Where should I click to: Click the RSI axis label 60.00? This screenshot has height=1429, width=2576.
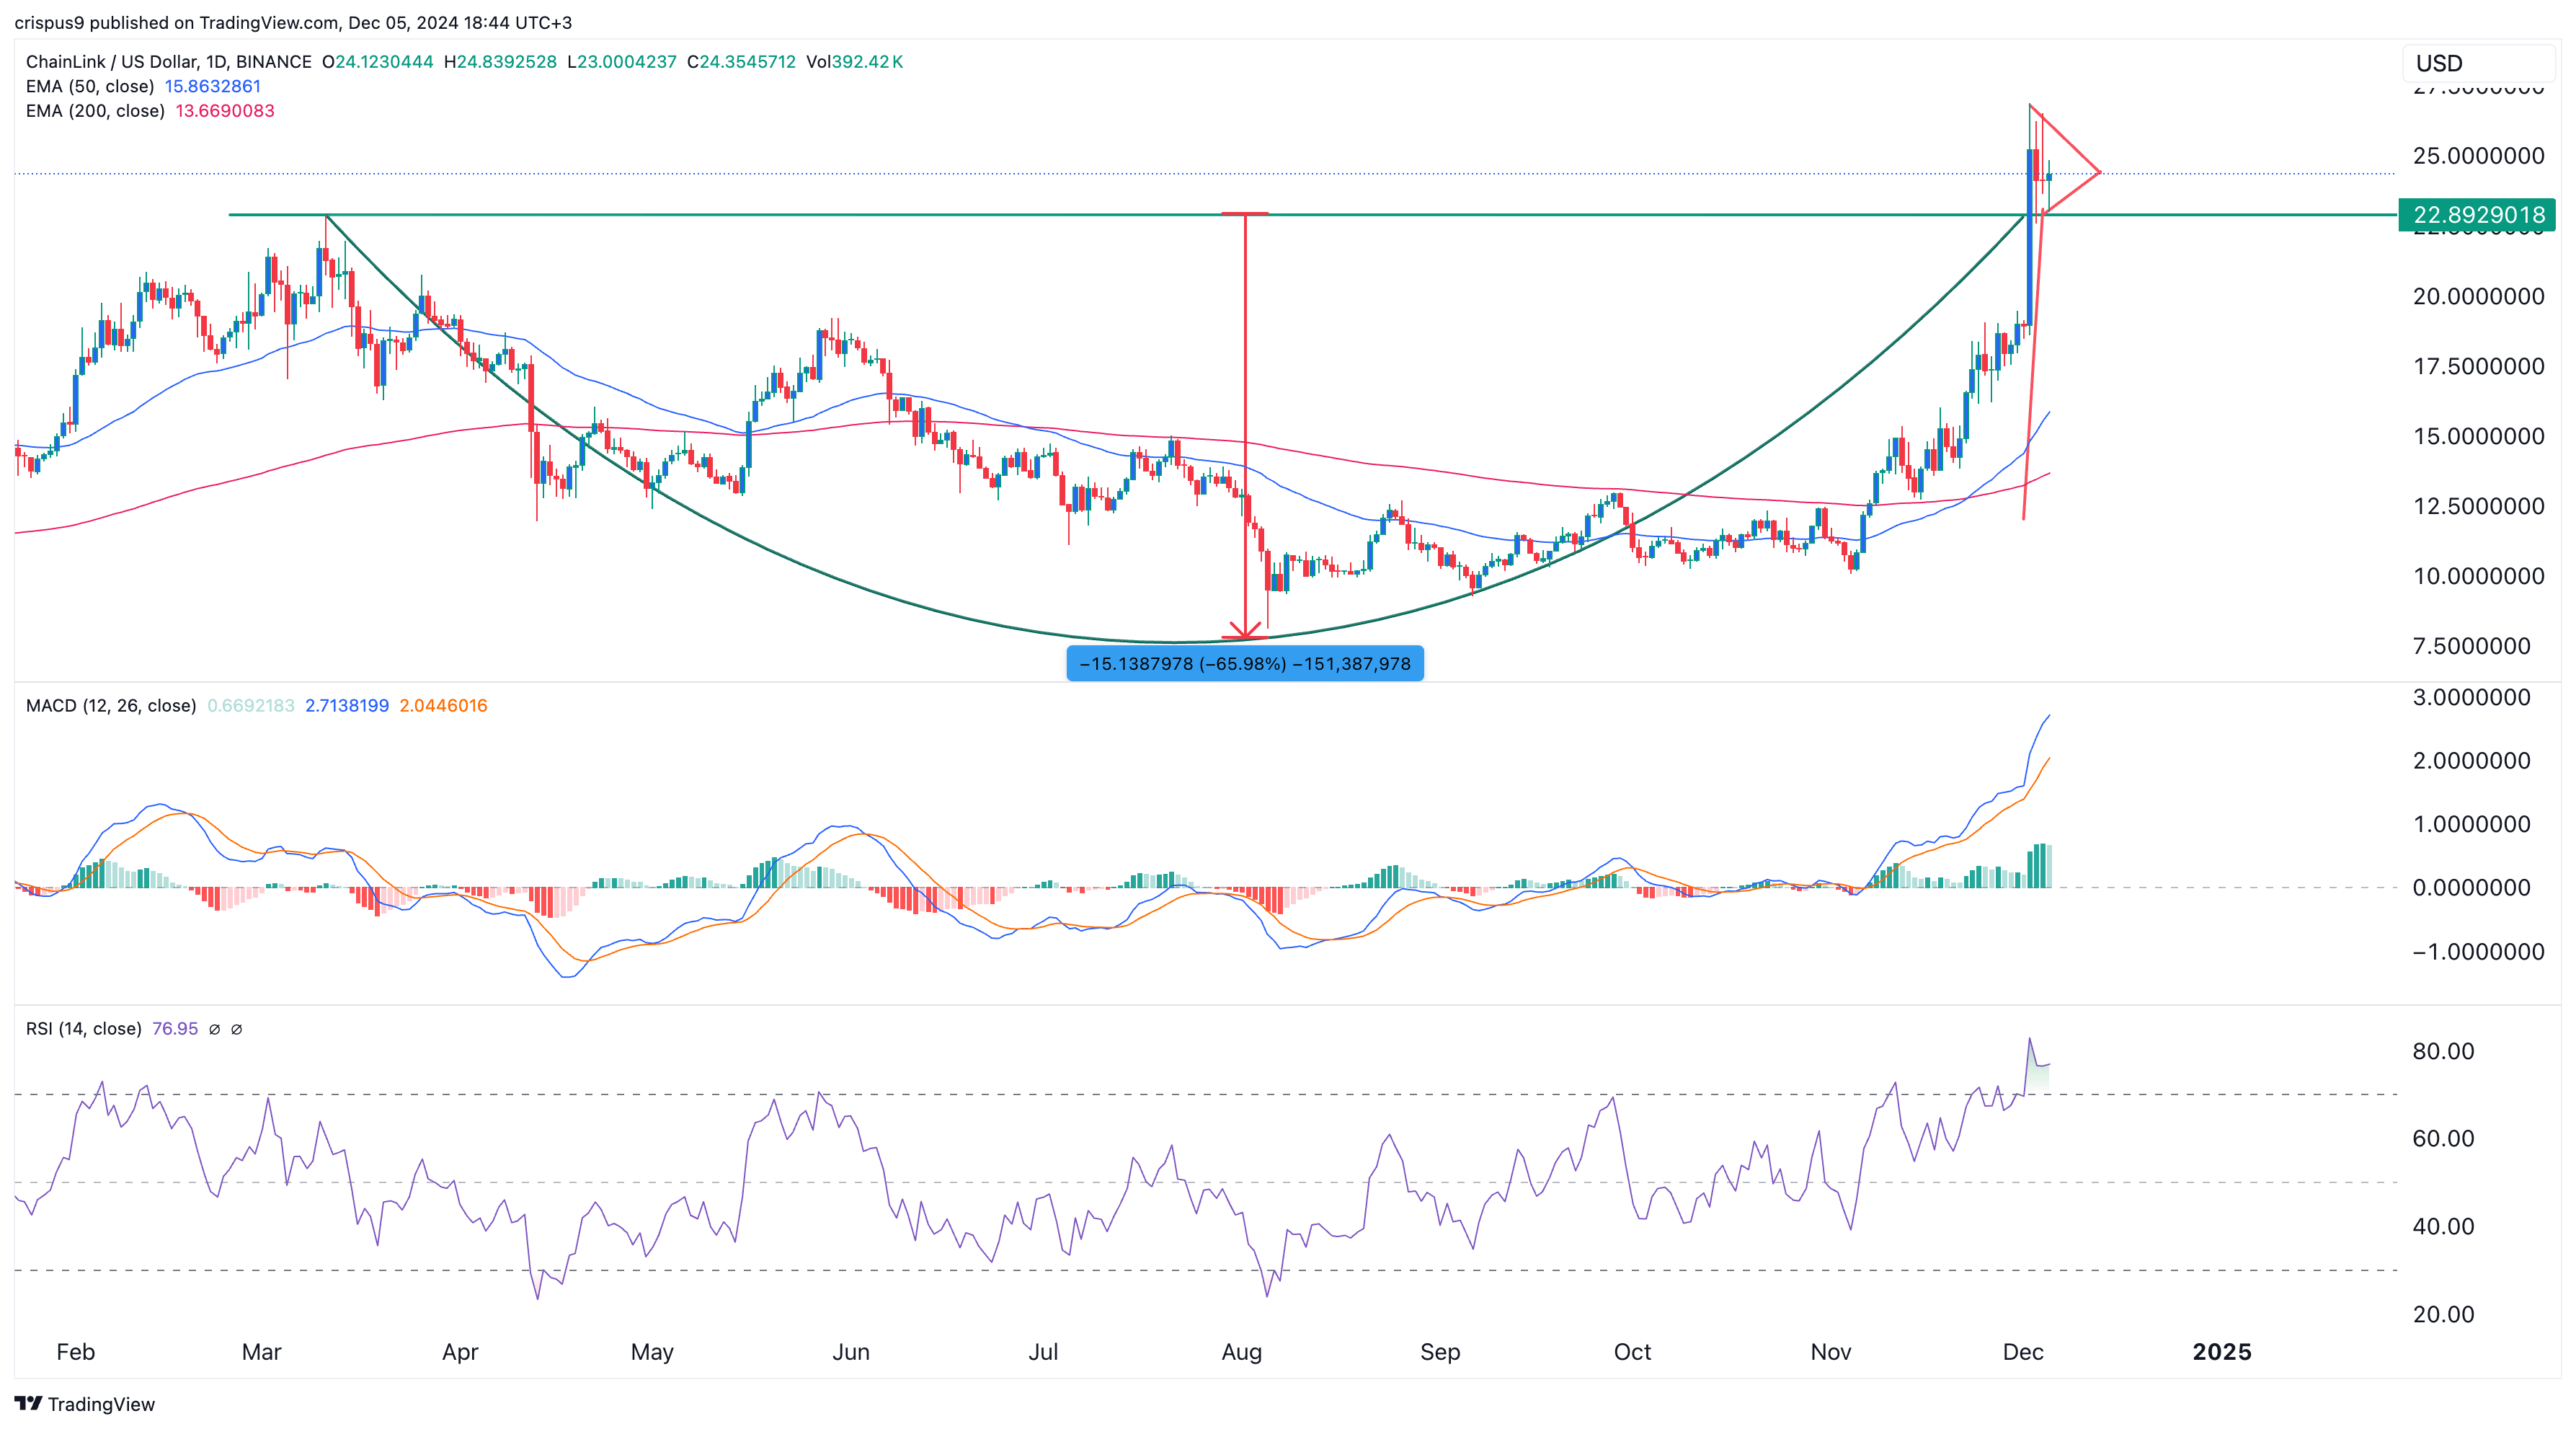[x=2444, y=1139]
